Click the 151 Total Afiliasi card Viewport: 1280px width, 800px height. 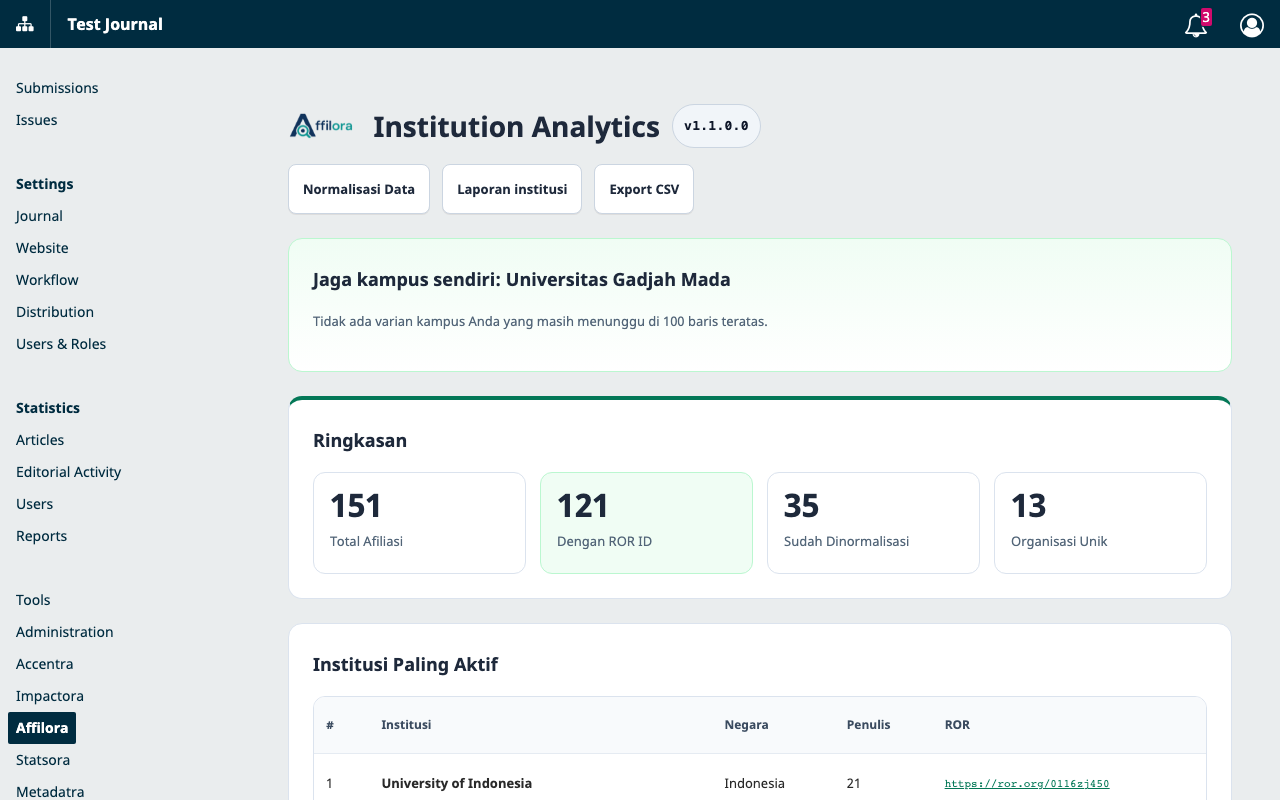click(x=419, y=523)
